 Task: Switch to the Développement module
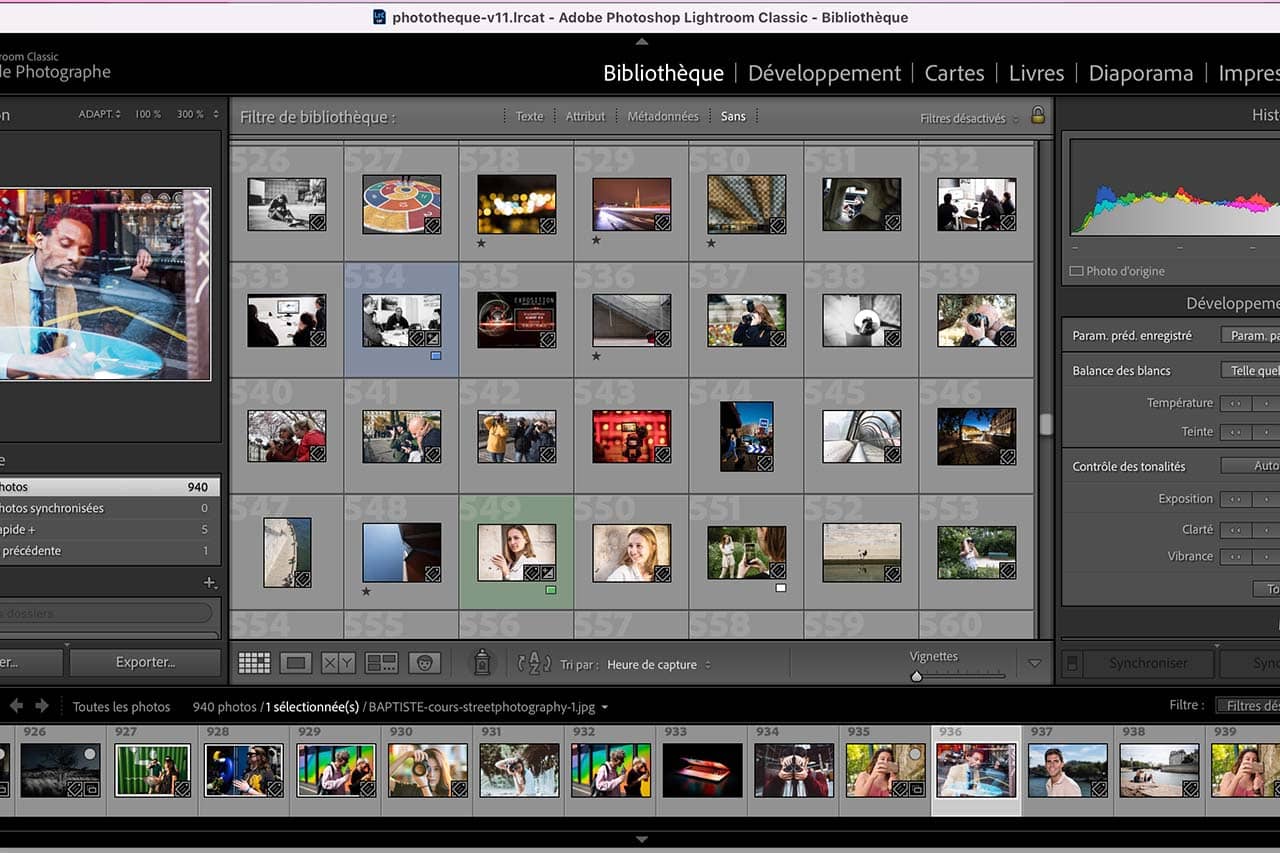click(x=824, y=73)
